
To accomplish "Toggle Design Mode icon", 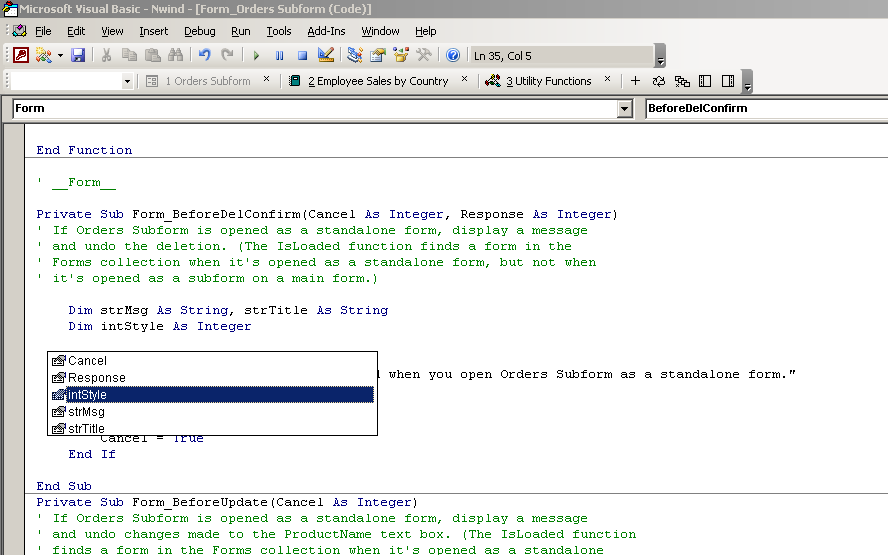I will coord(326,55).
